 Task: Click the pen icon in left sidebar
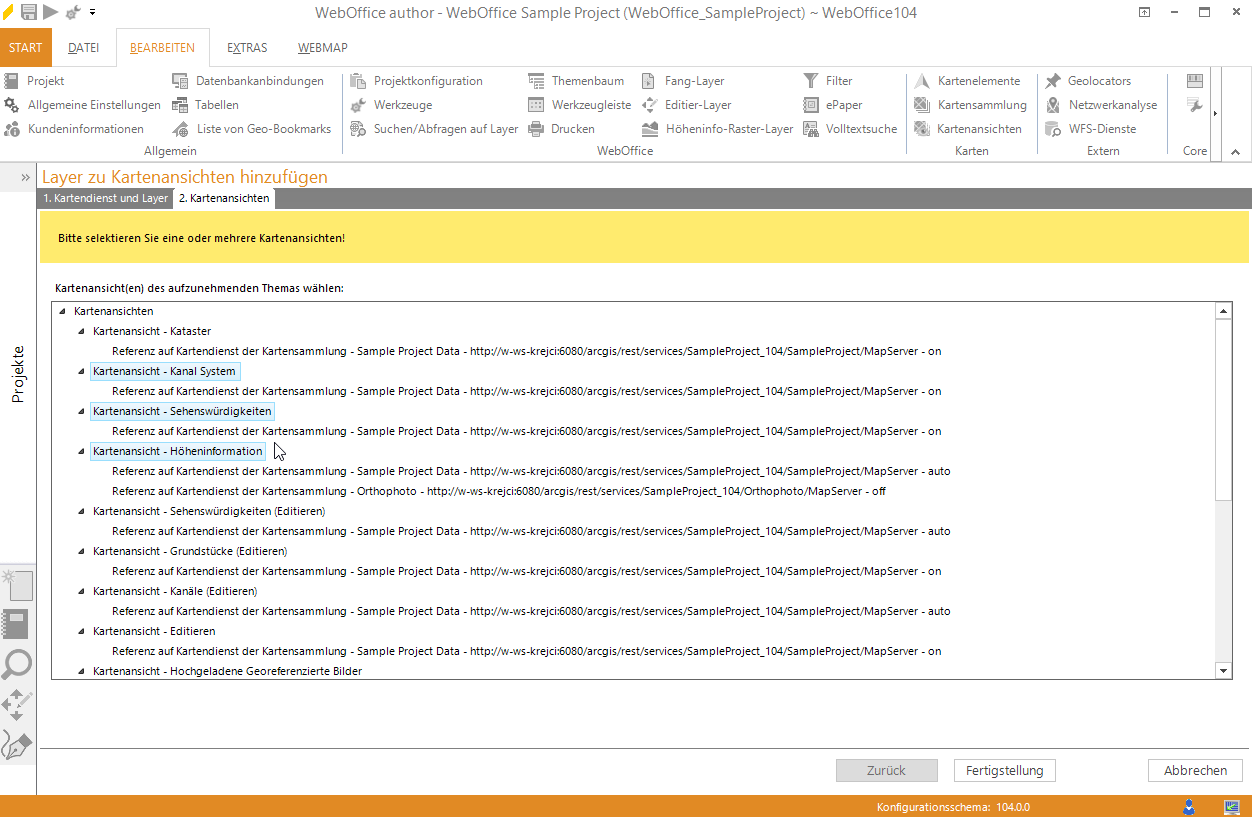pos(17,745)
